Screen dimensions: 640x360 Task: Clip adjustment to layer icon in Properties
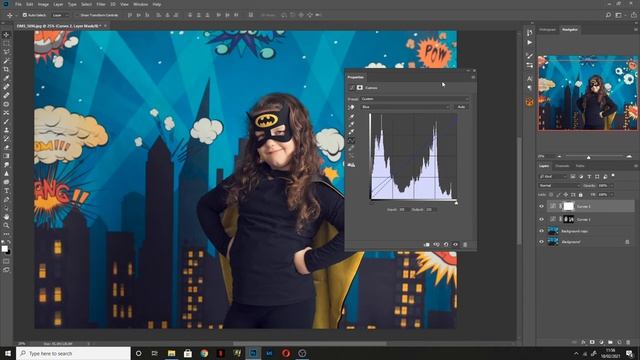click(x=427, y=244)
